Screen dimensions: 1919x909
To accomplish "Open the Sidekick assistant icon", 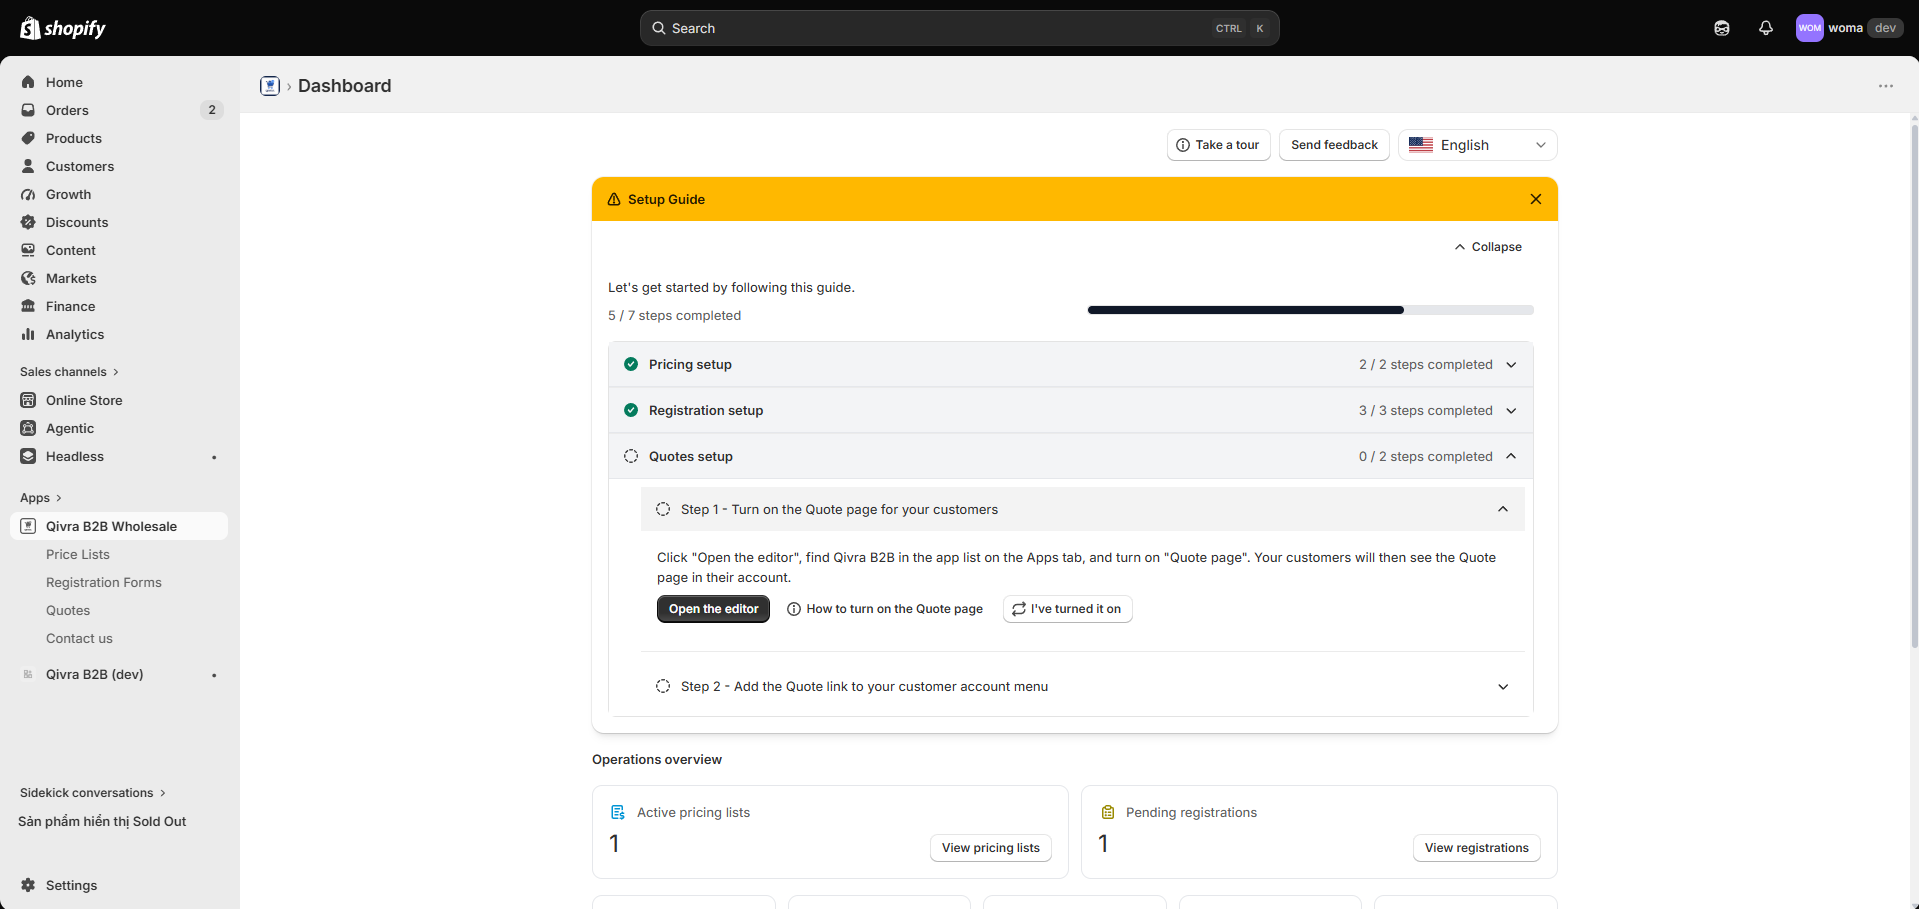I will [x=1721, y=28].
